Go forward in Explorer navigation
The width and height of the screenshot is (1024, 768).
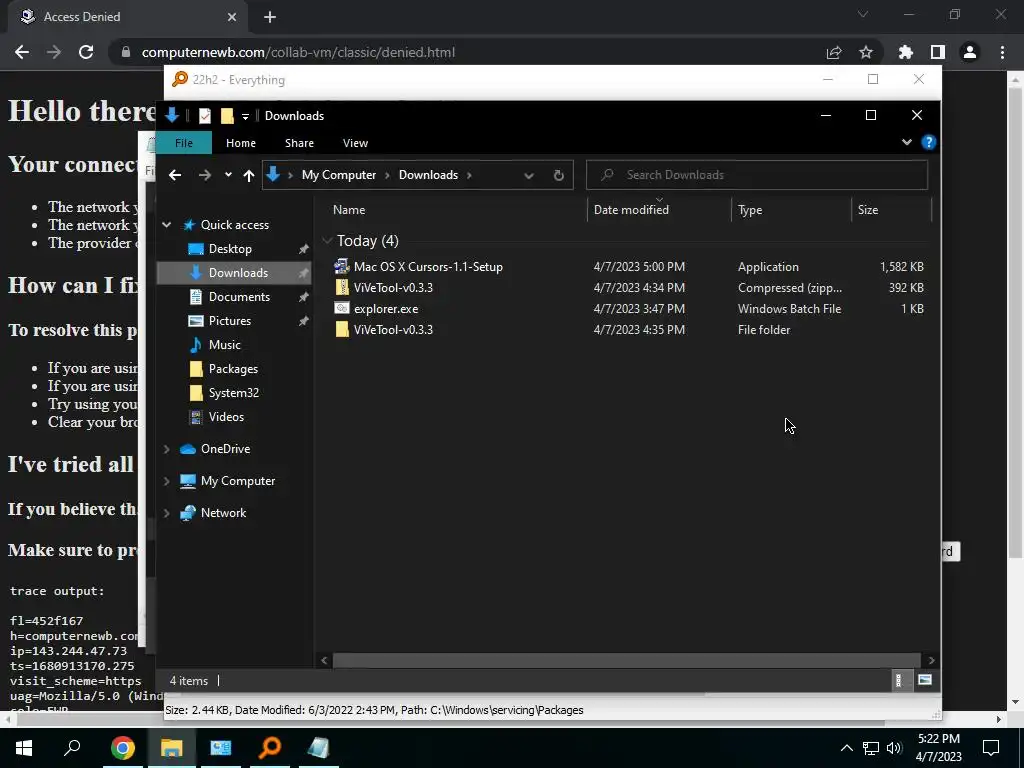(204, 175)
